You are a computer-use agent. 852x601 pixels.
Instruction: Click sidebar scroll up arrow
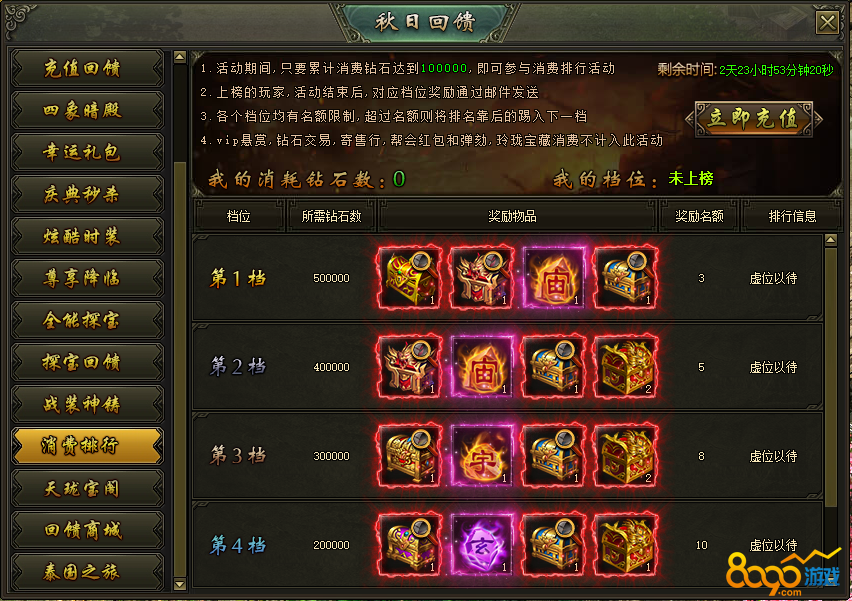180,57
